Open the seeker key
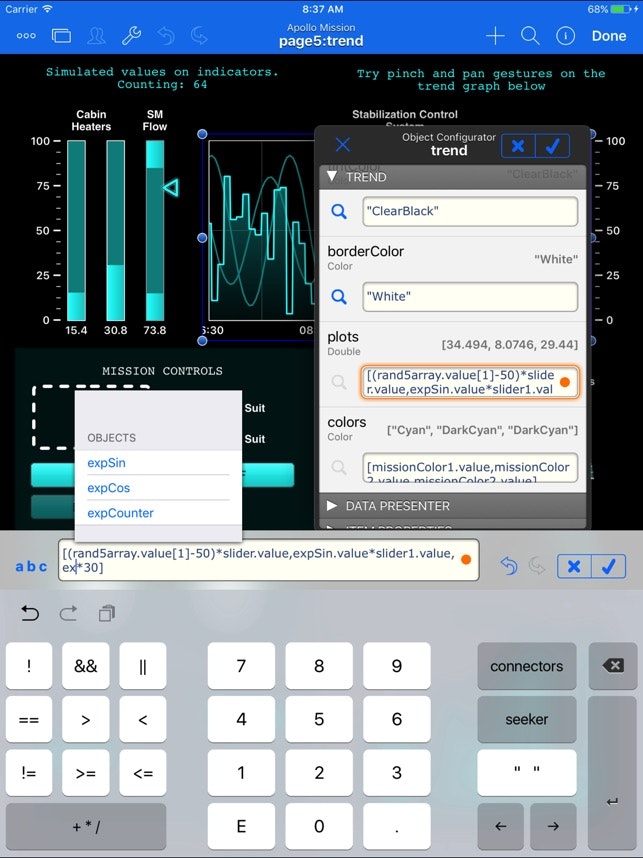Viewport: 643px width, 858px height. coord(526,720)
